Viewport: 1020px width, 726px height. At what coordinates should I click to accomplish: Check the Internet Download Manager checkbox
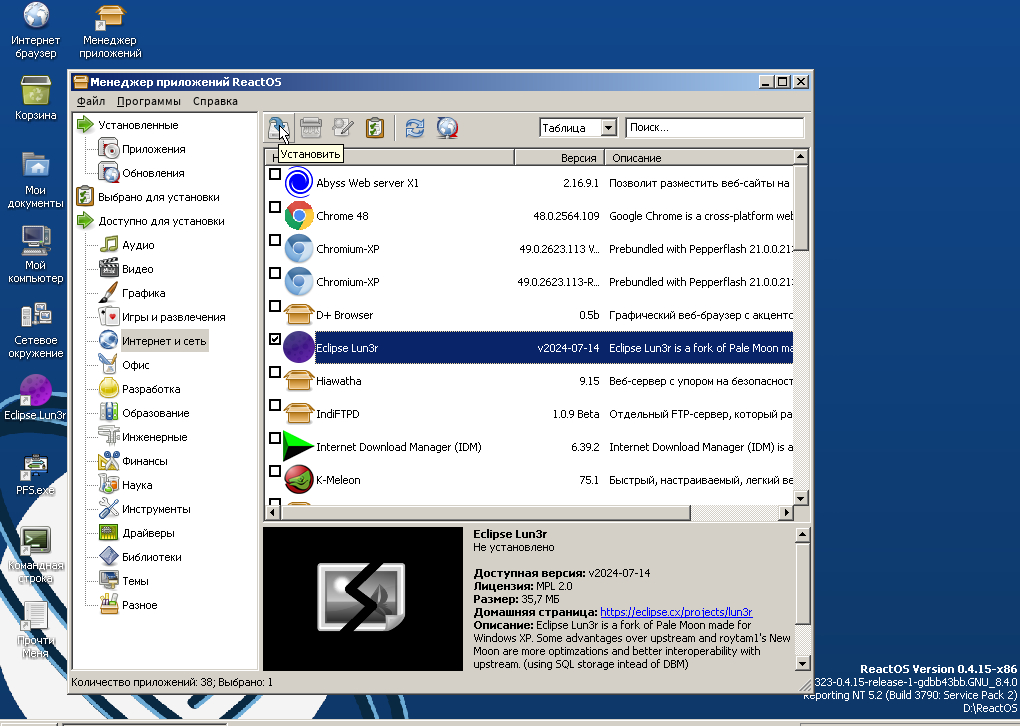tap(275, 438)
